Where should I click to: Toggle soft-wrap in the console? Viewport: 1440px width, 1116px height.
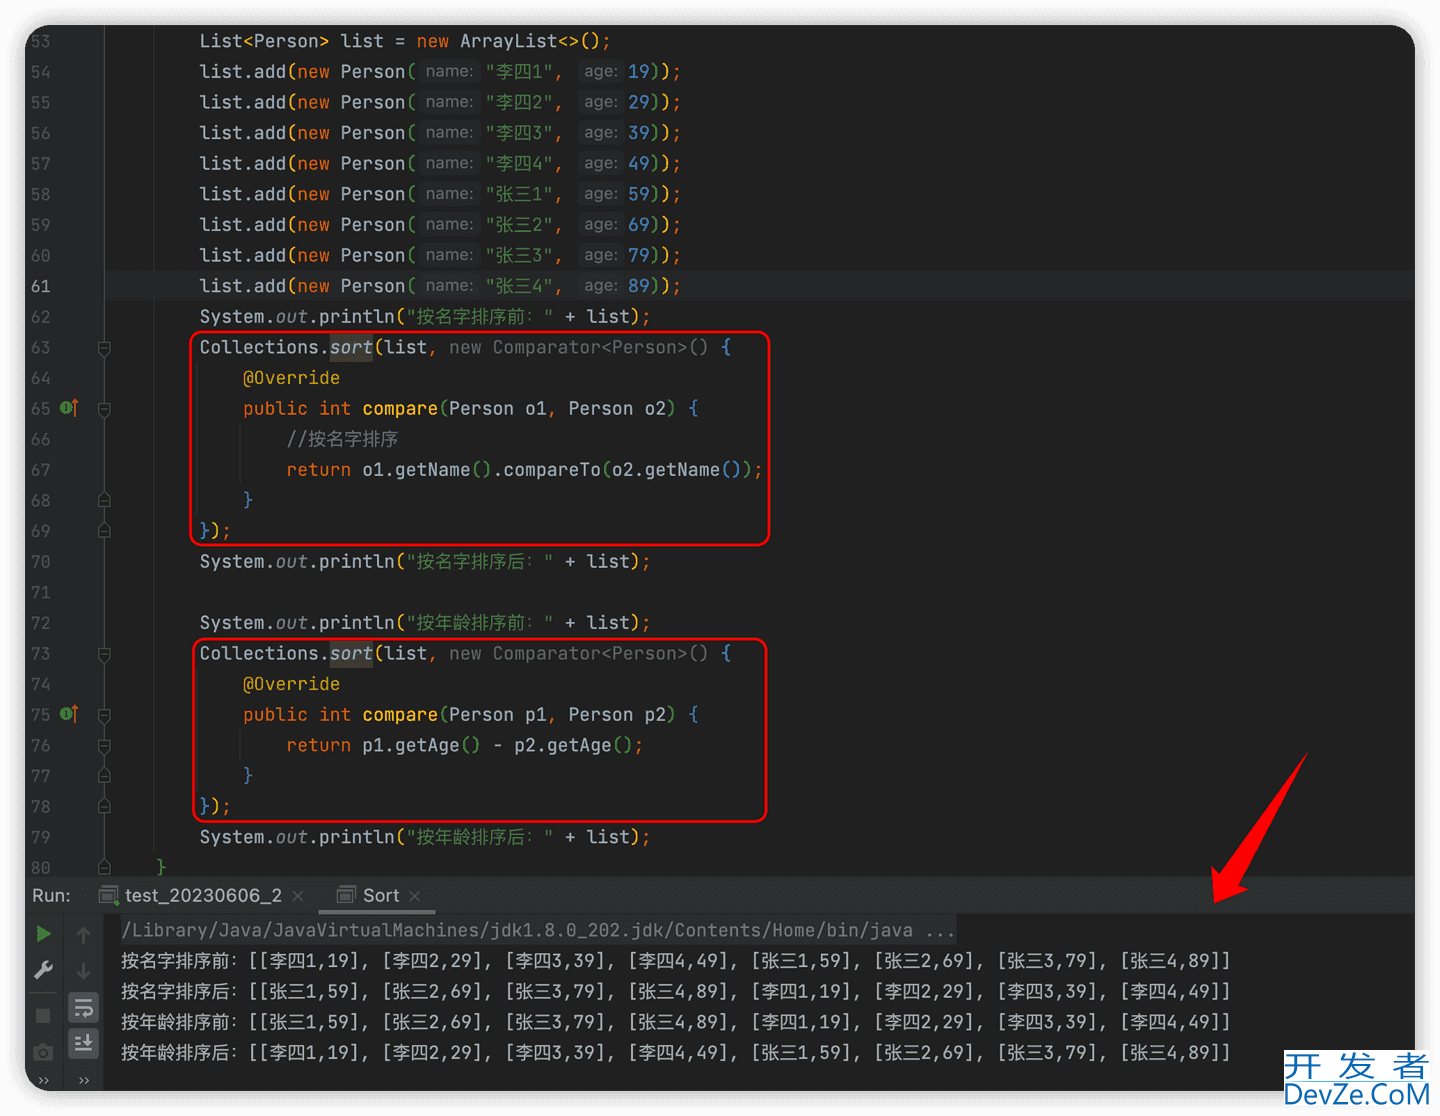[x=83, y=1007]
